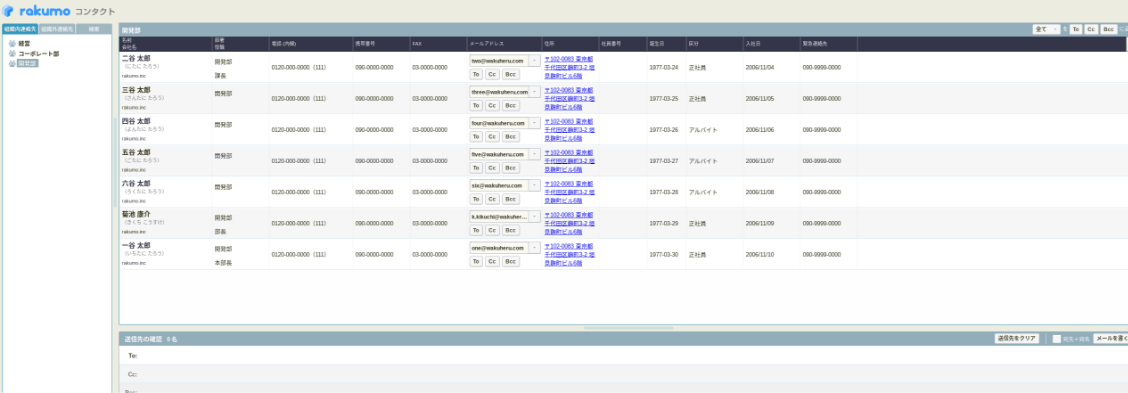Viewport: 1128px width, 393px height.
Task: Switch to the 組織外連絡先 tab
Action: coord(57,29)
